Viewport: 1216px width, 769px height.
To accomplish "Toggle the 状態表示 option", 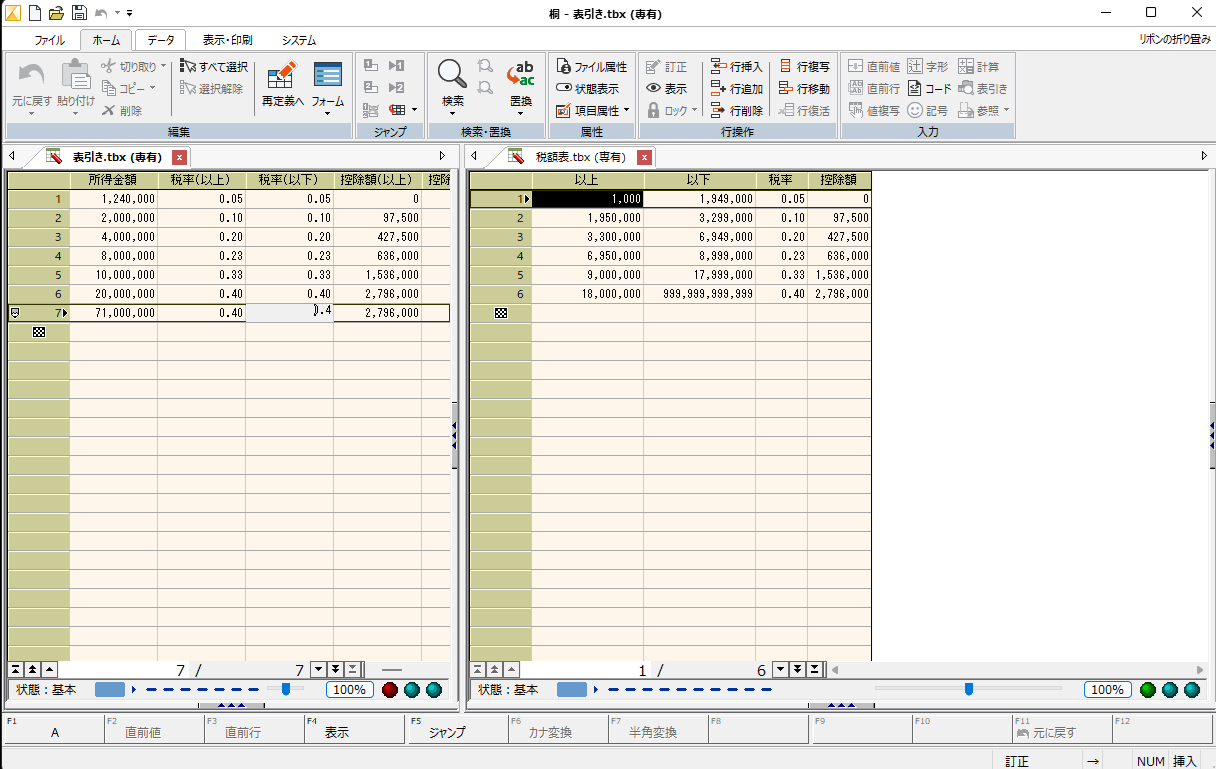I will (563, 89).
